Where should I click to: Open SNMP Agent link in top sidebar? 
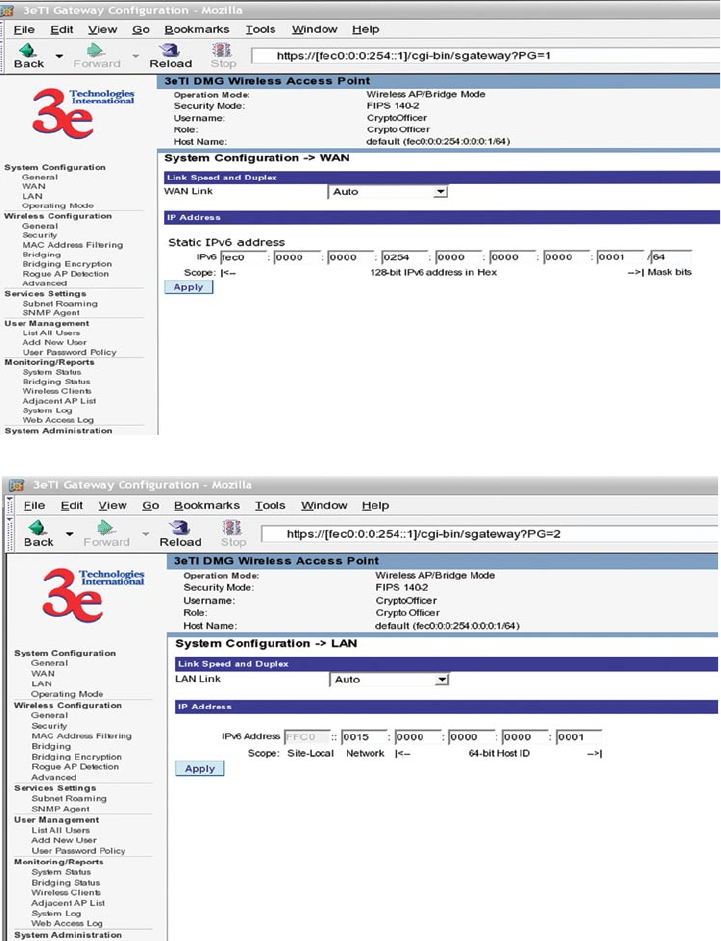51,313
